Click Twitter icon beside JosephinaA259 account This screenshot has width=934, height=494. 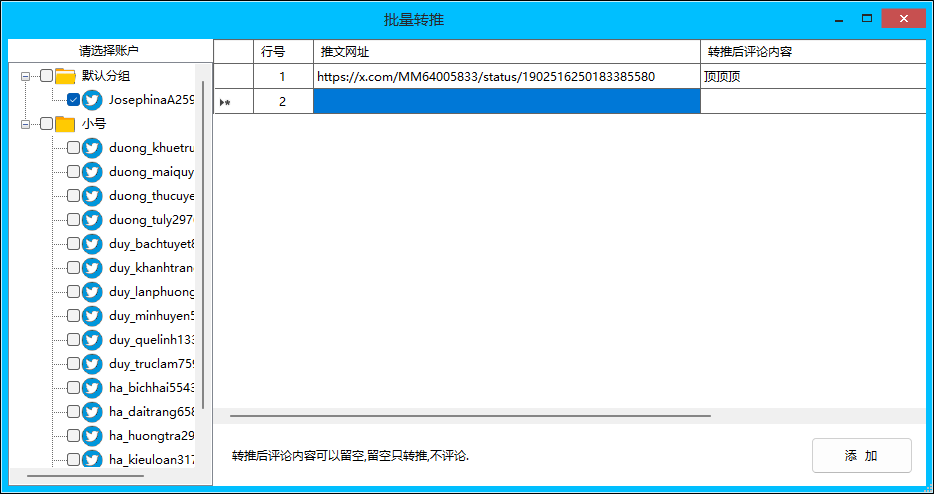tap(92, 100)
